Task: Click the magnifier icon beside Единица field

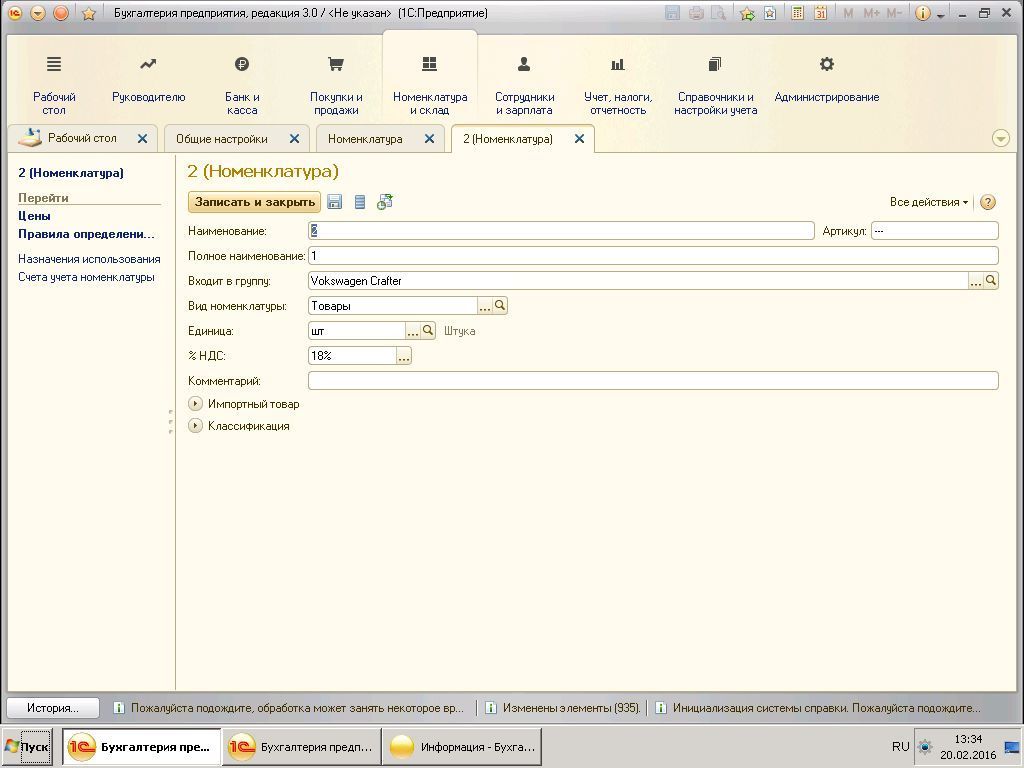Action: coord(428,331)
